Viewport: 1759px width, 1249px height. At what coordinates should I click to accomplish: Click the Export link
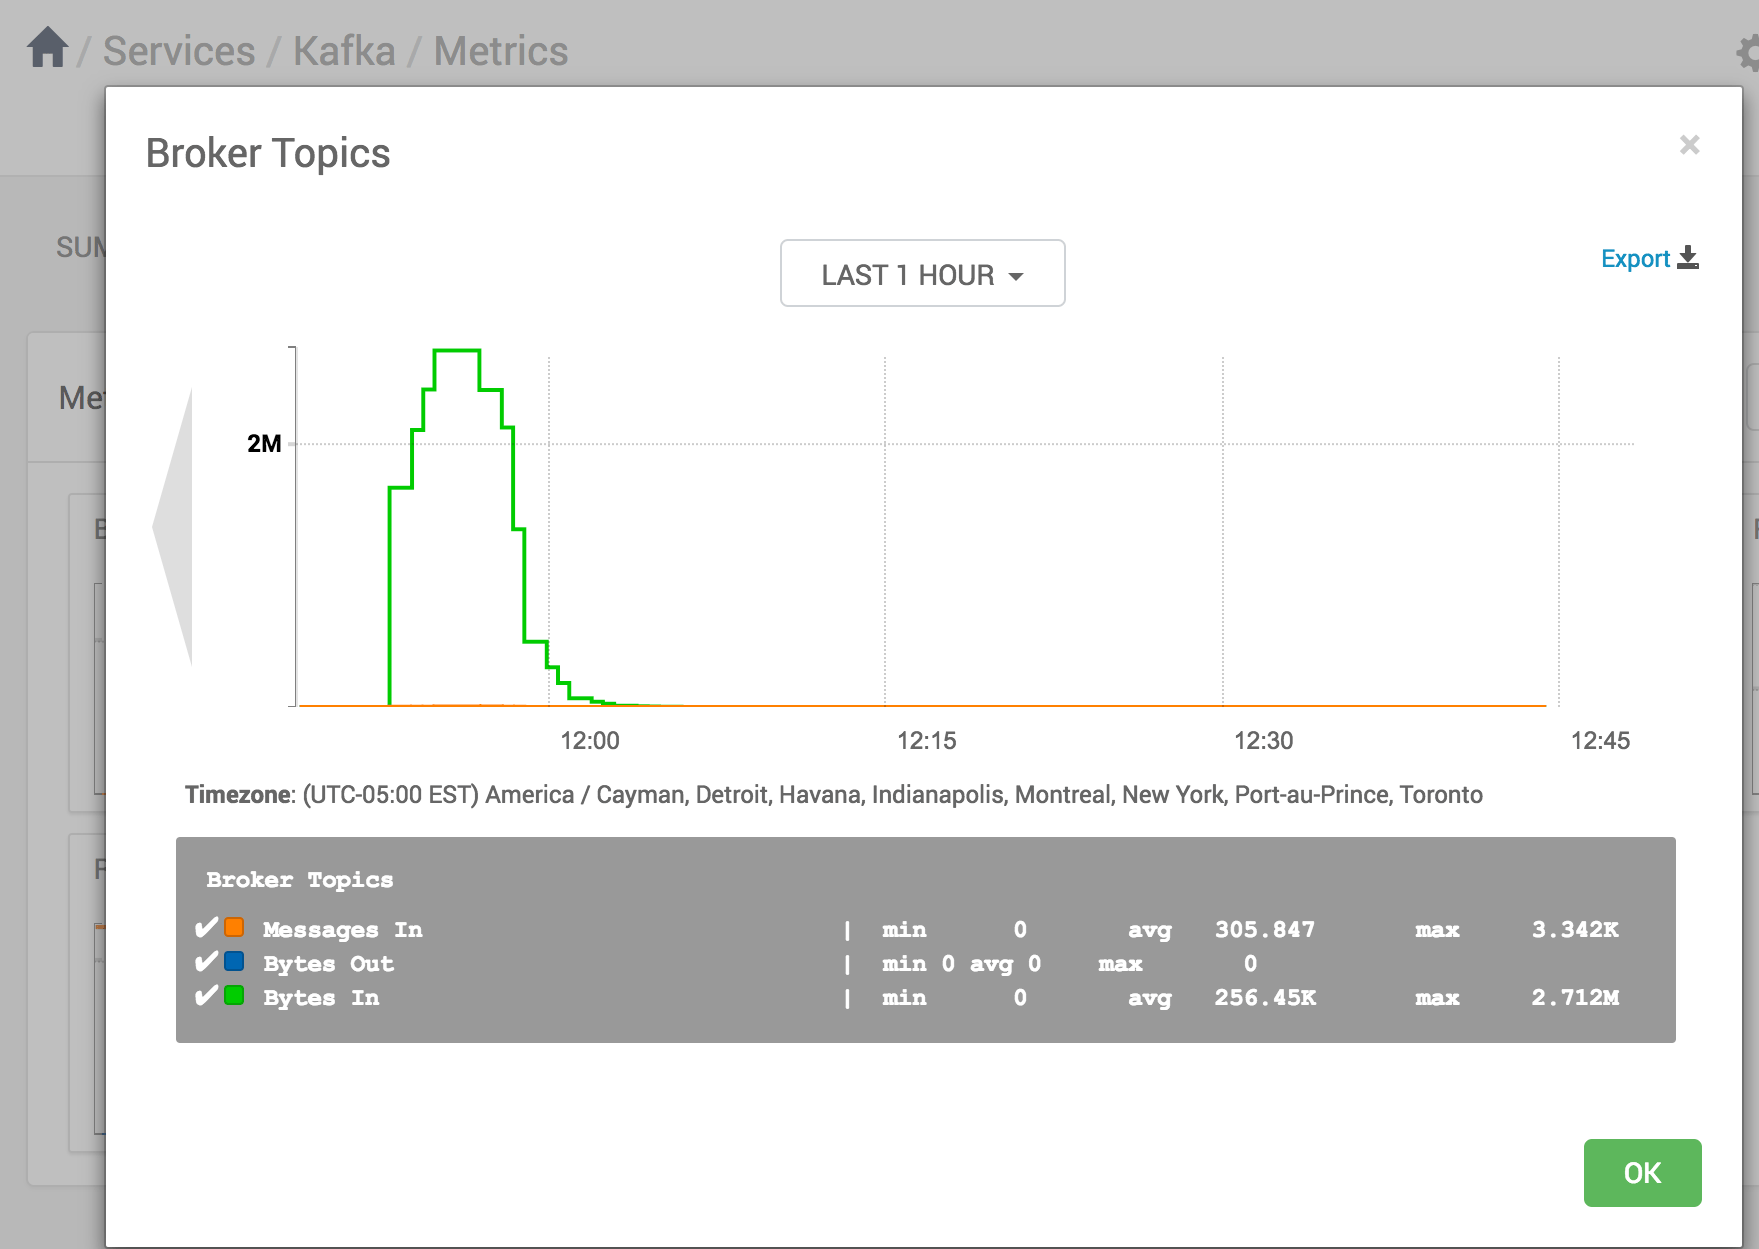(1634, 258)
